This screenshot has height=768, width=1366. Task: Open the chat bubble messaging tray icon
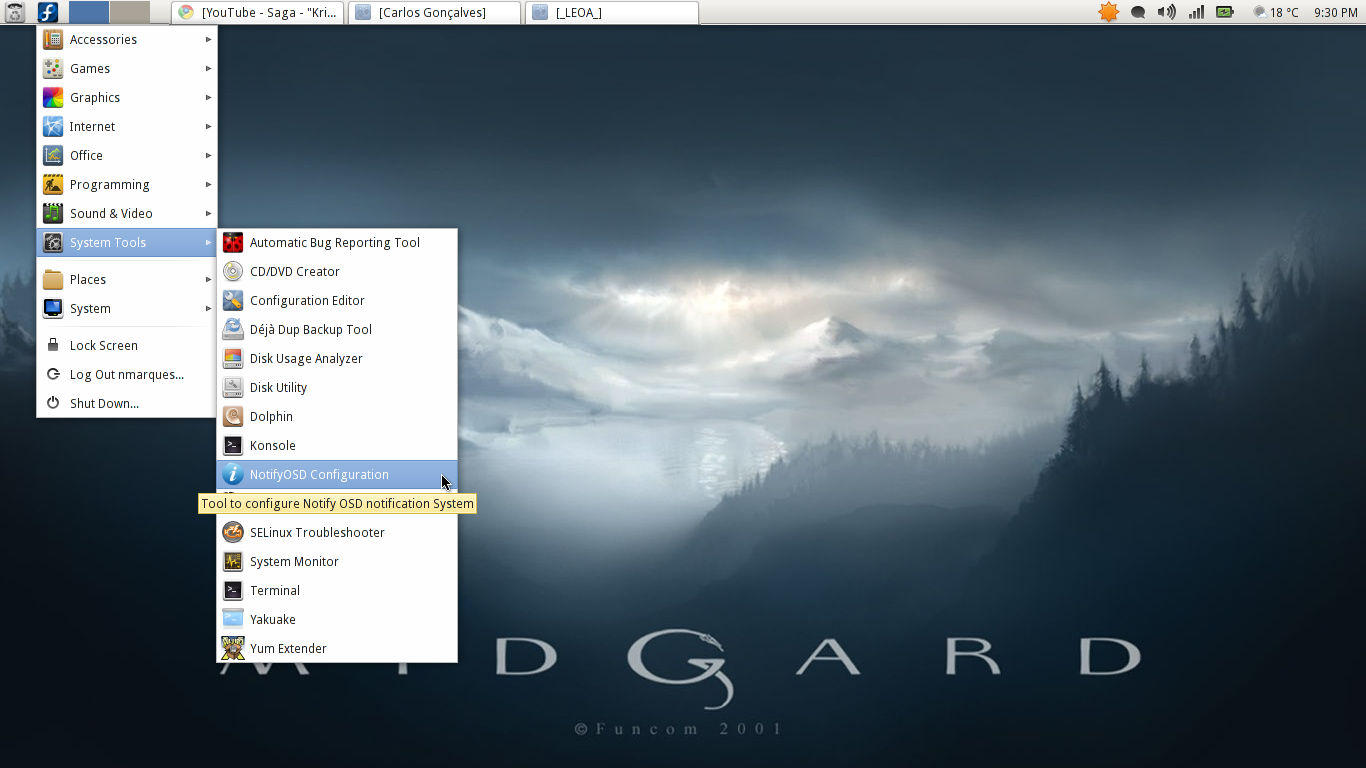[x=1138, y=13]
